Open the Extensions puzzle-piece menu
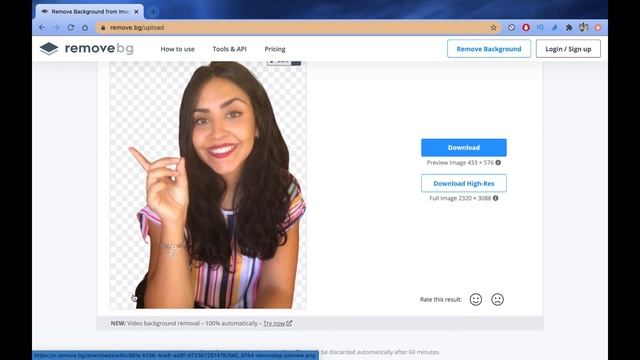The image size is (640, 360). tap(569, 27)
